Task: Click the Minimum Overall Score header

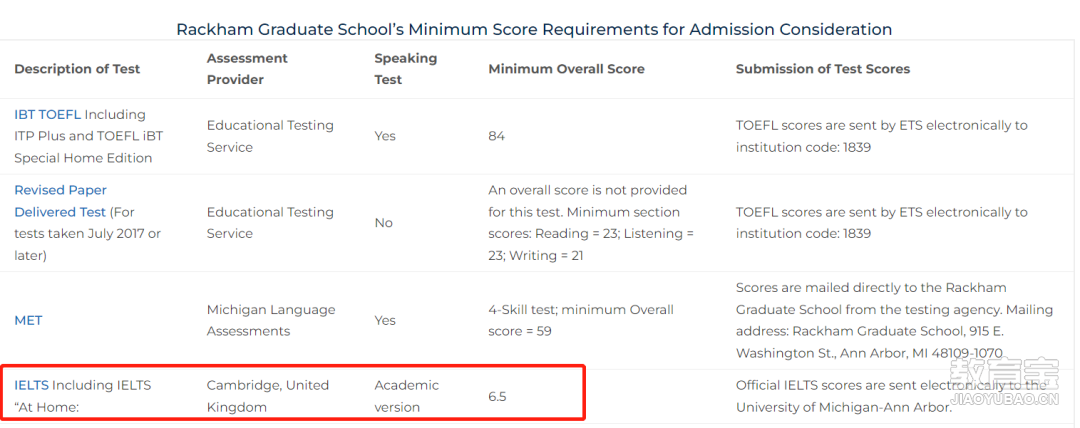Action: (566, 69)
